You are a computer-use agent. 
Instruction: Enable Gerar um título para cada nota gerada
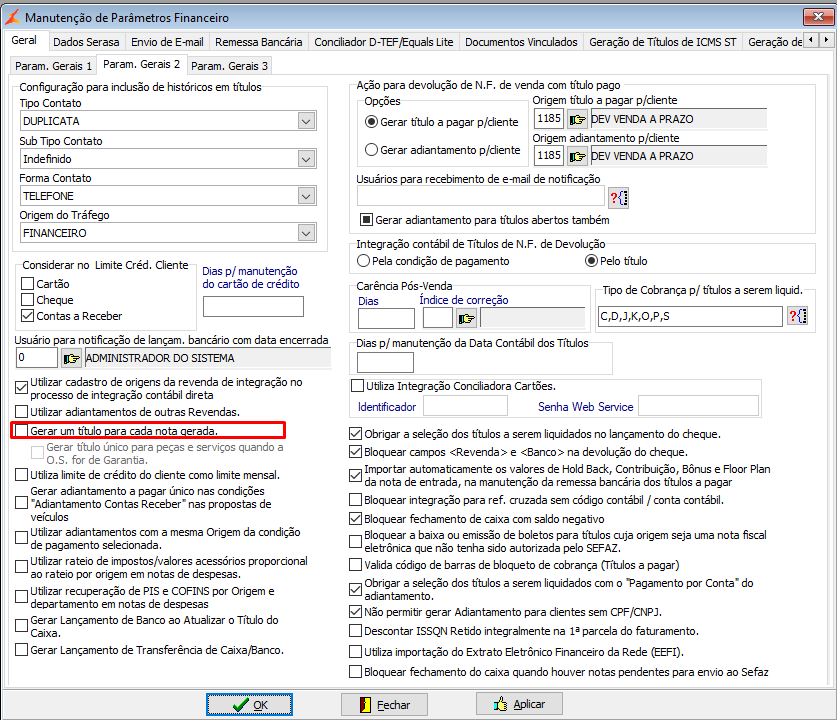click(21, 431)
